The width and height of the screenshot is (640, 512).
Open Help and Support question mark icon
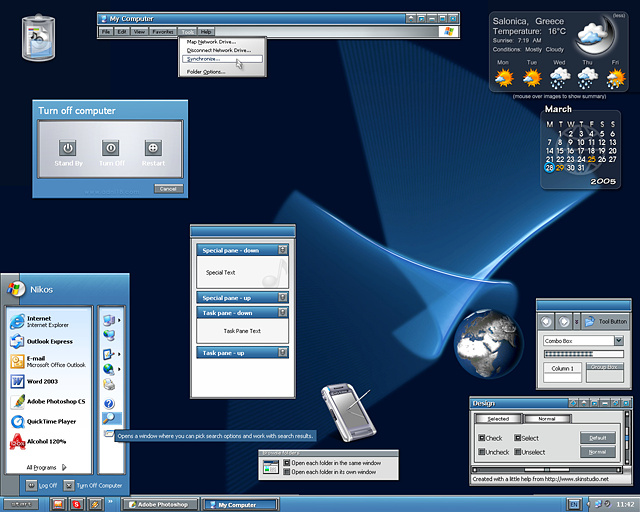click(110, 402)
